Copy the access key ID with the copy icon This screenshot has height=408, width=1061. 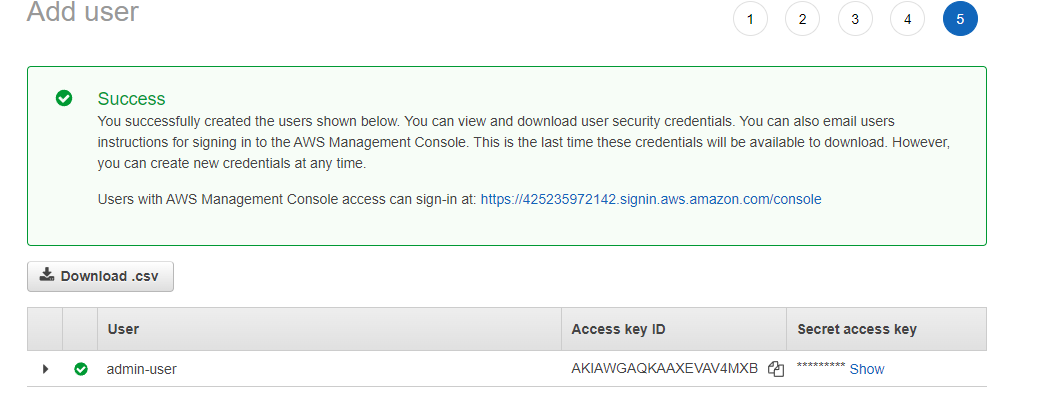[775, 369]
